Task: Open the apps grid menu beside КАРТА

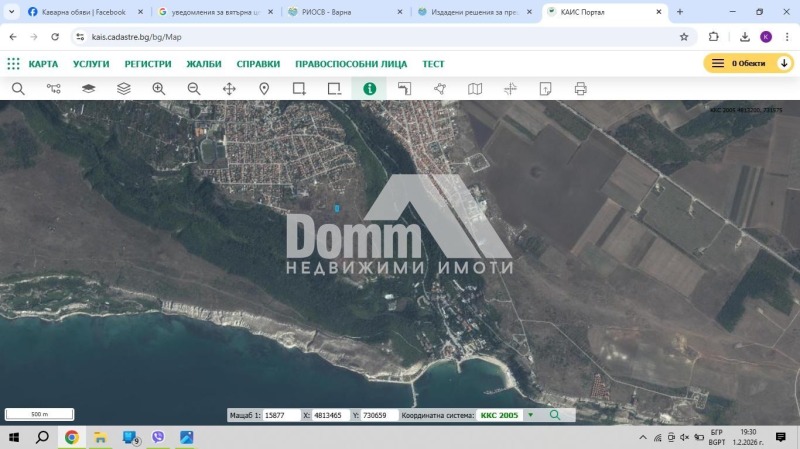Action: point(13,63)
